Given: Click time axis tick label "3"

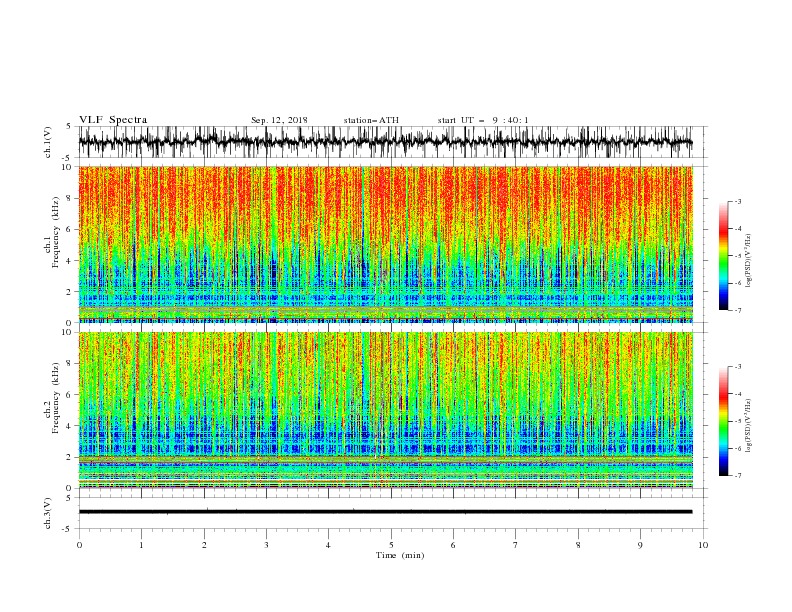Looking at the screenshot, I should coord(267,545).
